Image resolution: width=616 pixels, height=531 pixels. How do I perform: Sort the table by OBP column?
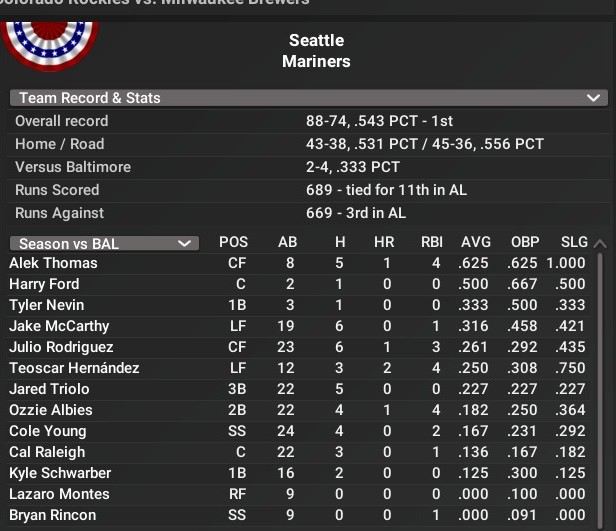[525, 243]
